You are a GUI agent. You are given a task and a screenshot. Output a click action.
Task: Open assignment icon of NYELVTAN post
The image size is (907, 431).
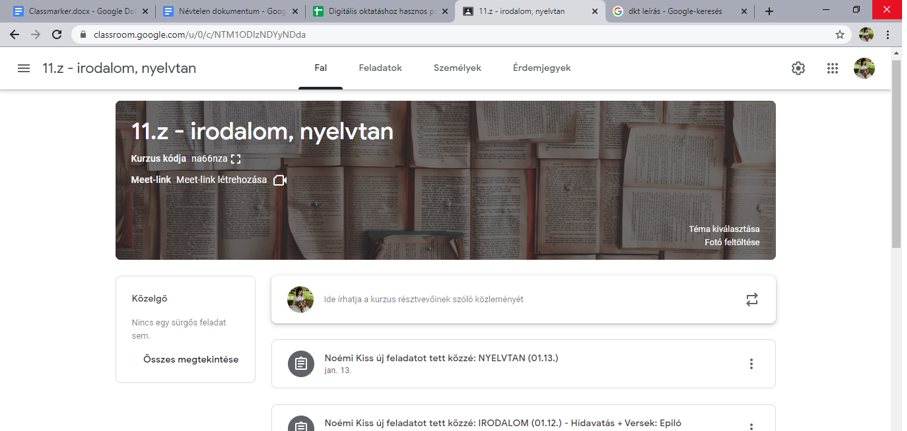coord(301,364)
